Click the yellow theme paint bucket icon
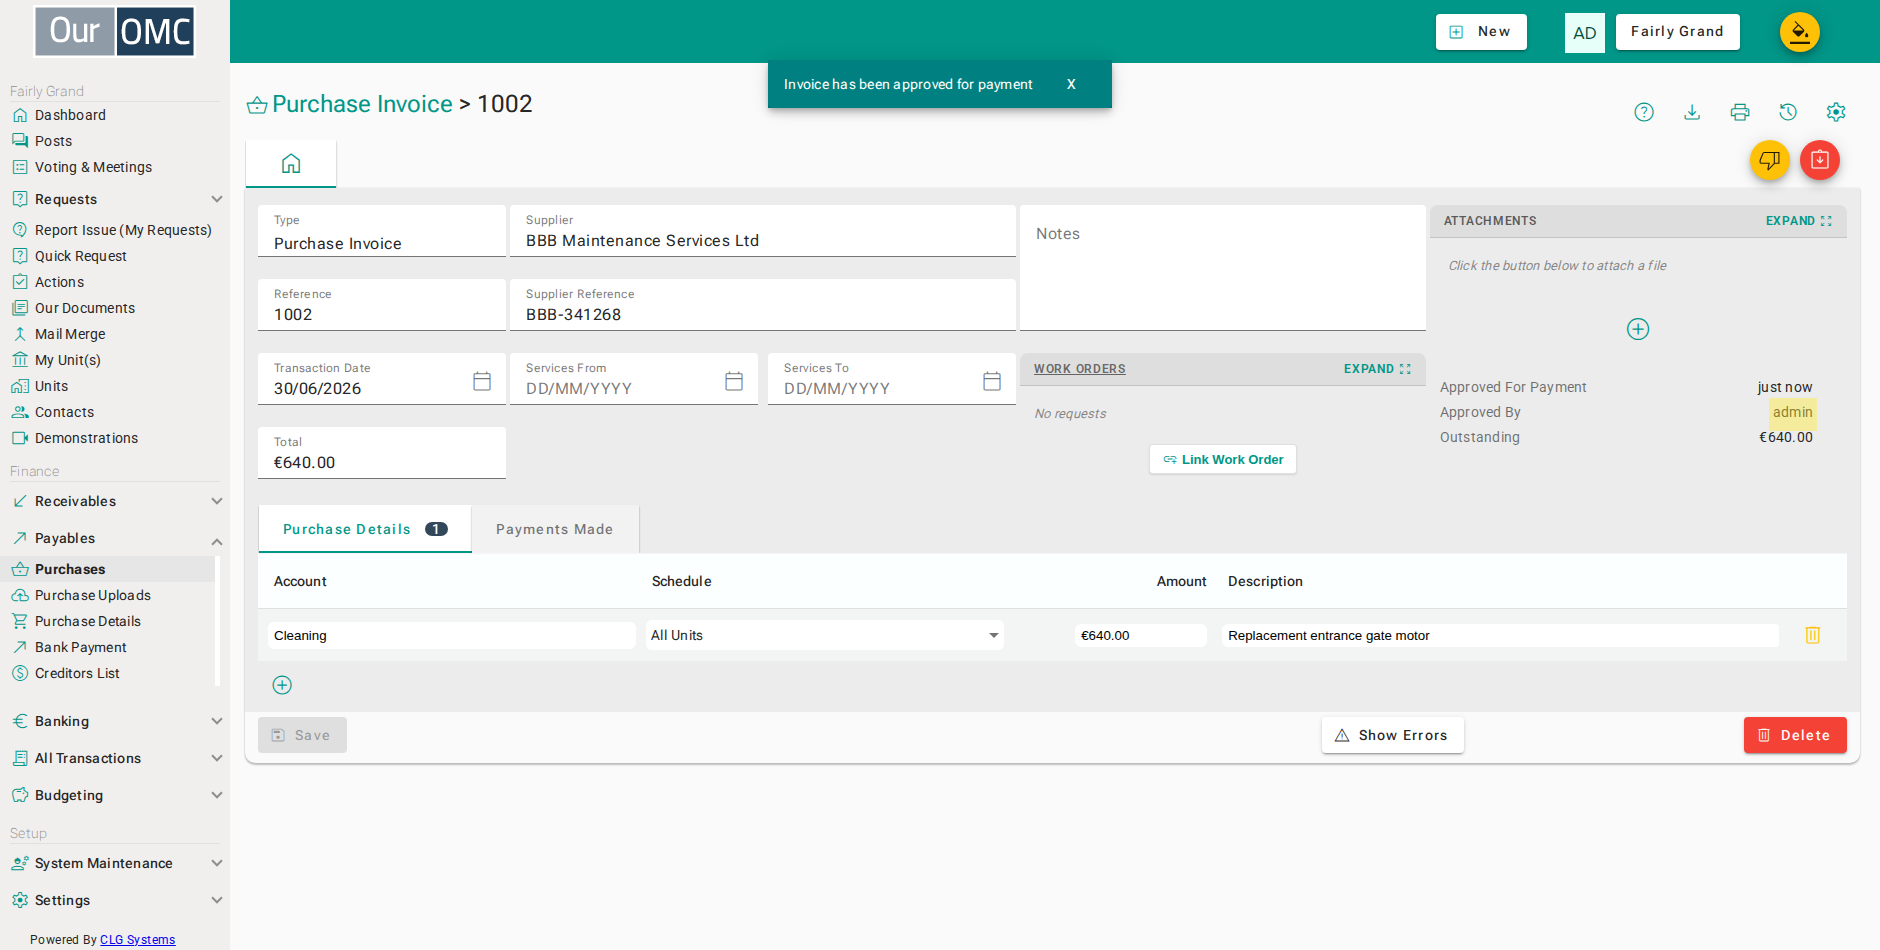Screen dimensions: 1880x950 pos(1800,32)
